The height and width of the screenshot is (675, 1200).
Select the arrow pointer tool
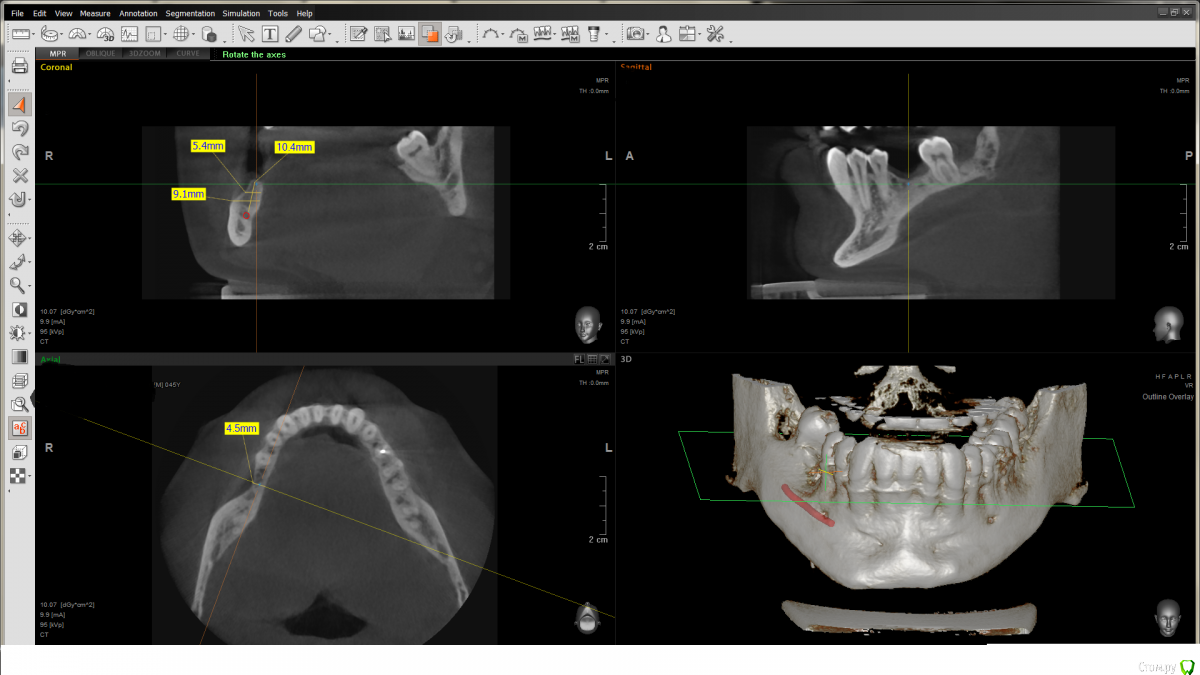246,34
